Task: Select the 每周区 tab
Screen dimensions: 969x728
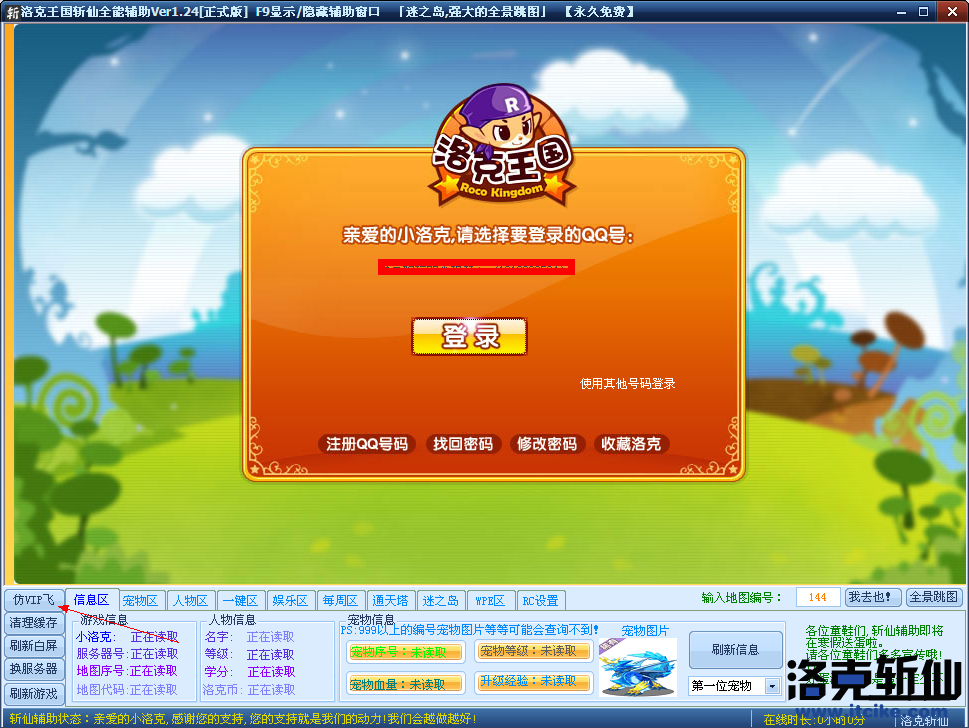Action: coord(341,600)
